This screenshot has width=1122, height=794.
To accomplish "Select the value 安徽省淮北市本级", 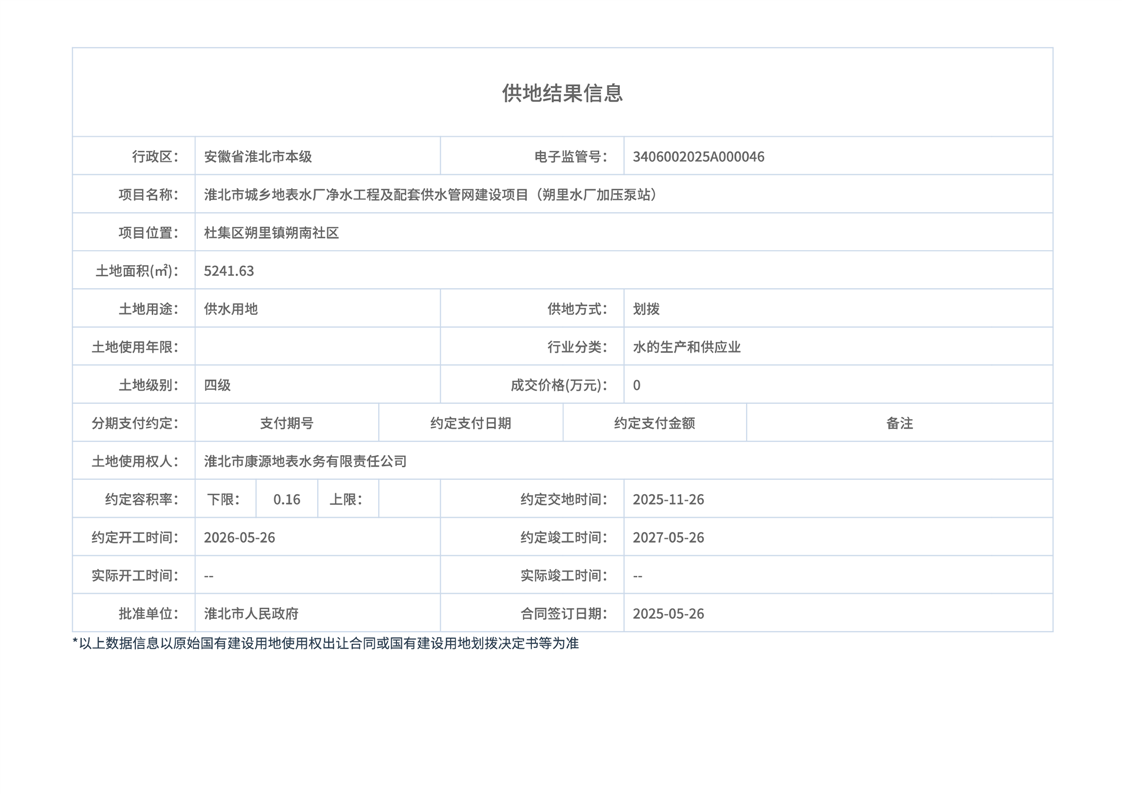I will click(x=258, y=157).
